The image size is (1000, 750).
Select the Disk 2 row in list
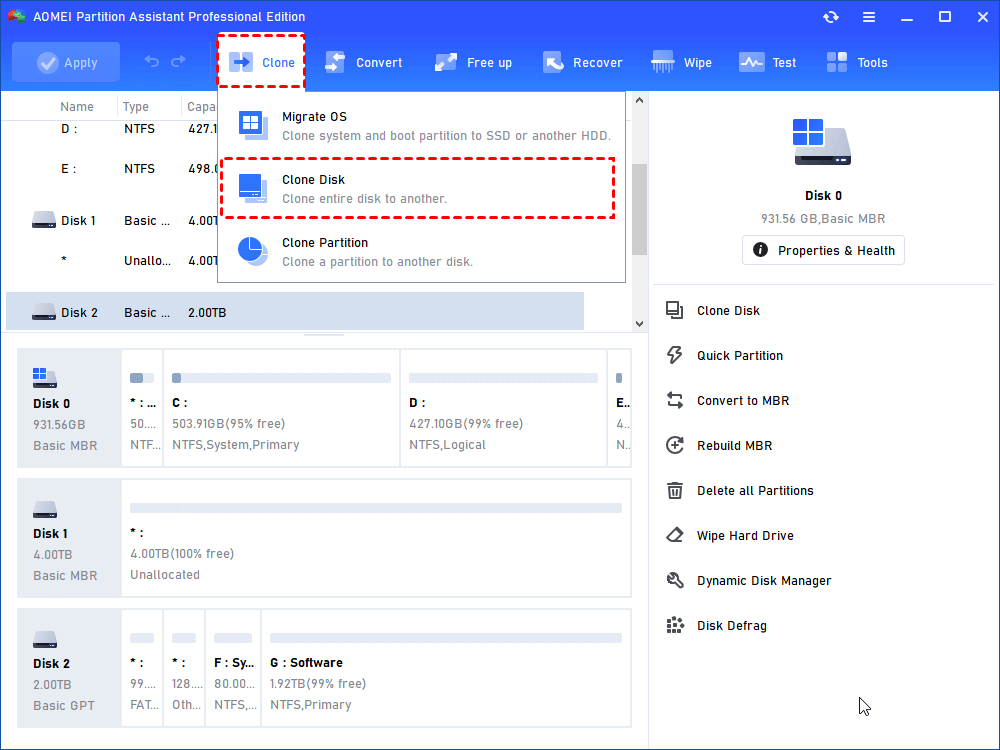point(295,311)
